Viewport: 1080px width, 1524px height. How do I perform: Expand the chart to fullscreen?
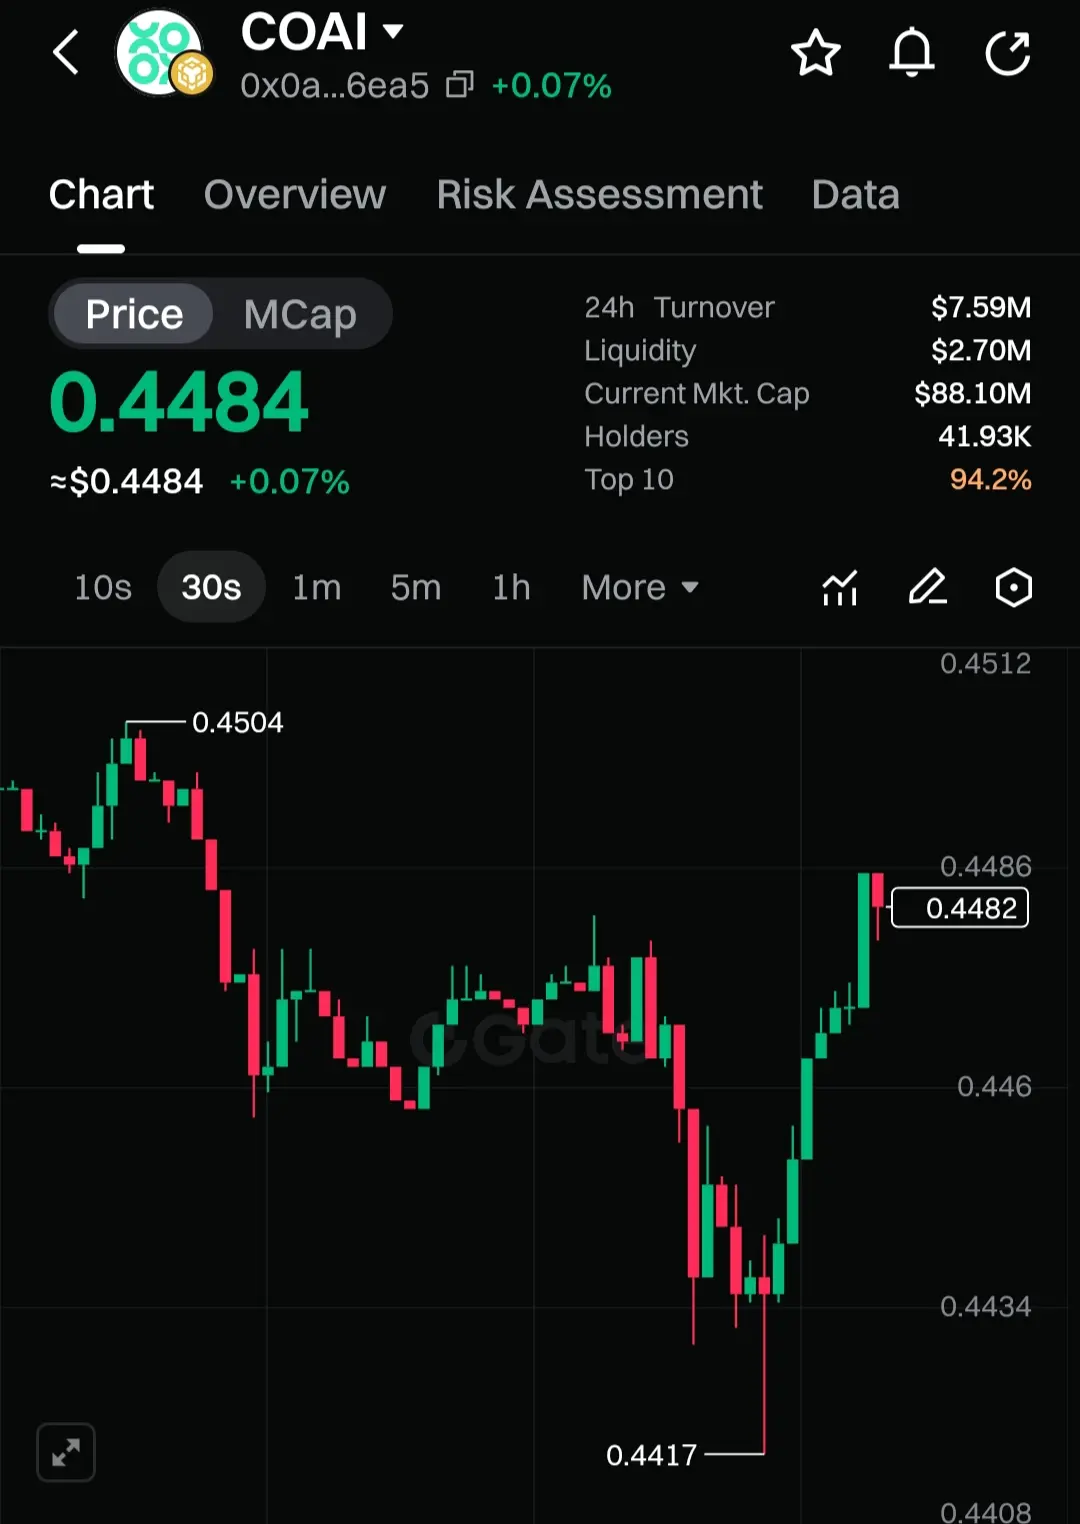click(66, 1452)
